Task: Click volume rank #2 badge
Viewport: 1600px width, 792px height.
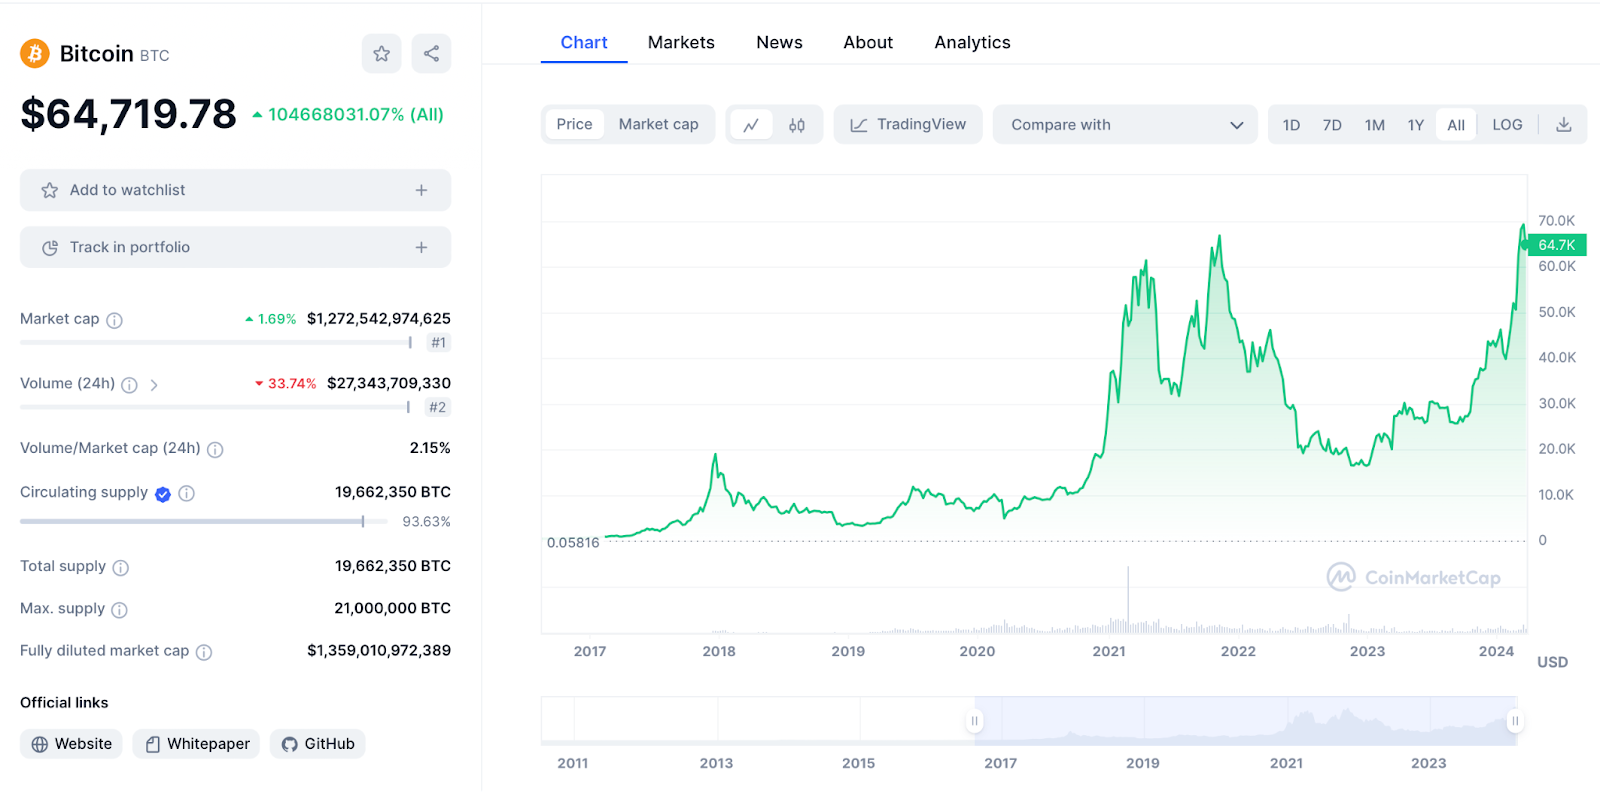Action: point(438,407)
